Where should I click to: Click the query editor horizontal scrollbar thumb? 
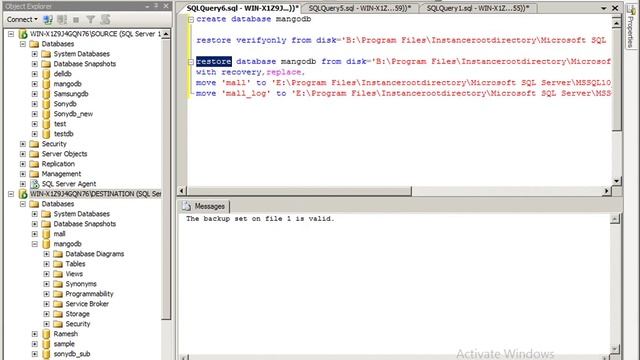pos(299,191)
